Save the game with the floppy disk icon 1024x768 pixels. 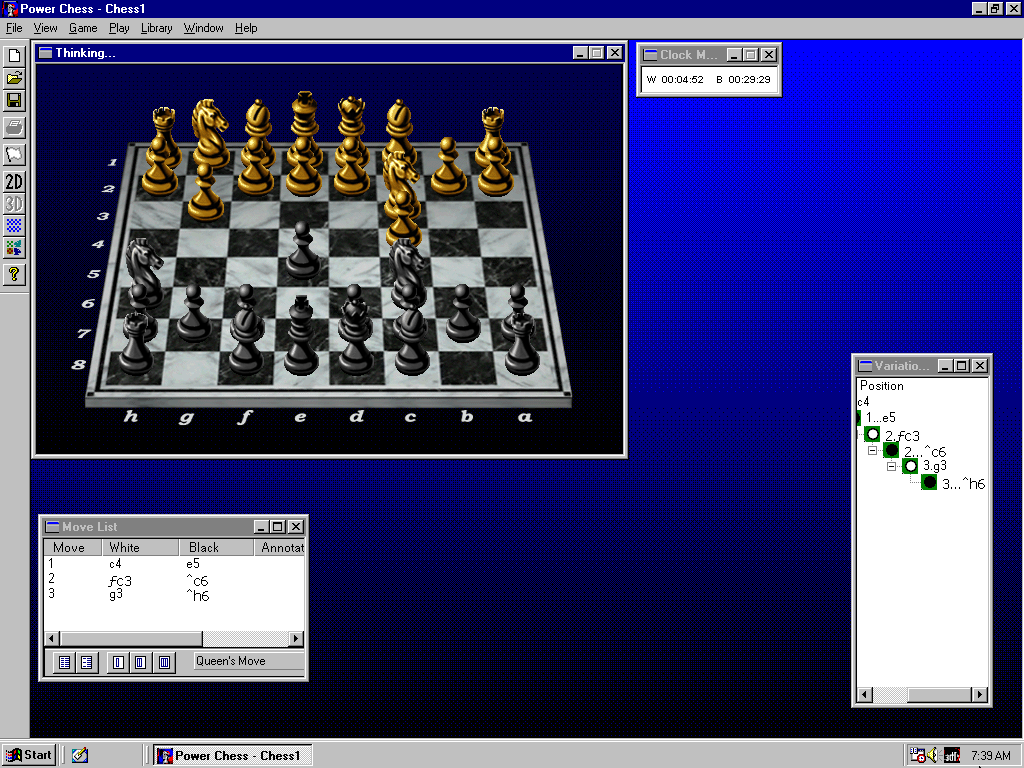click(x=14, y=101)
